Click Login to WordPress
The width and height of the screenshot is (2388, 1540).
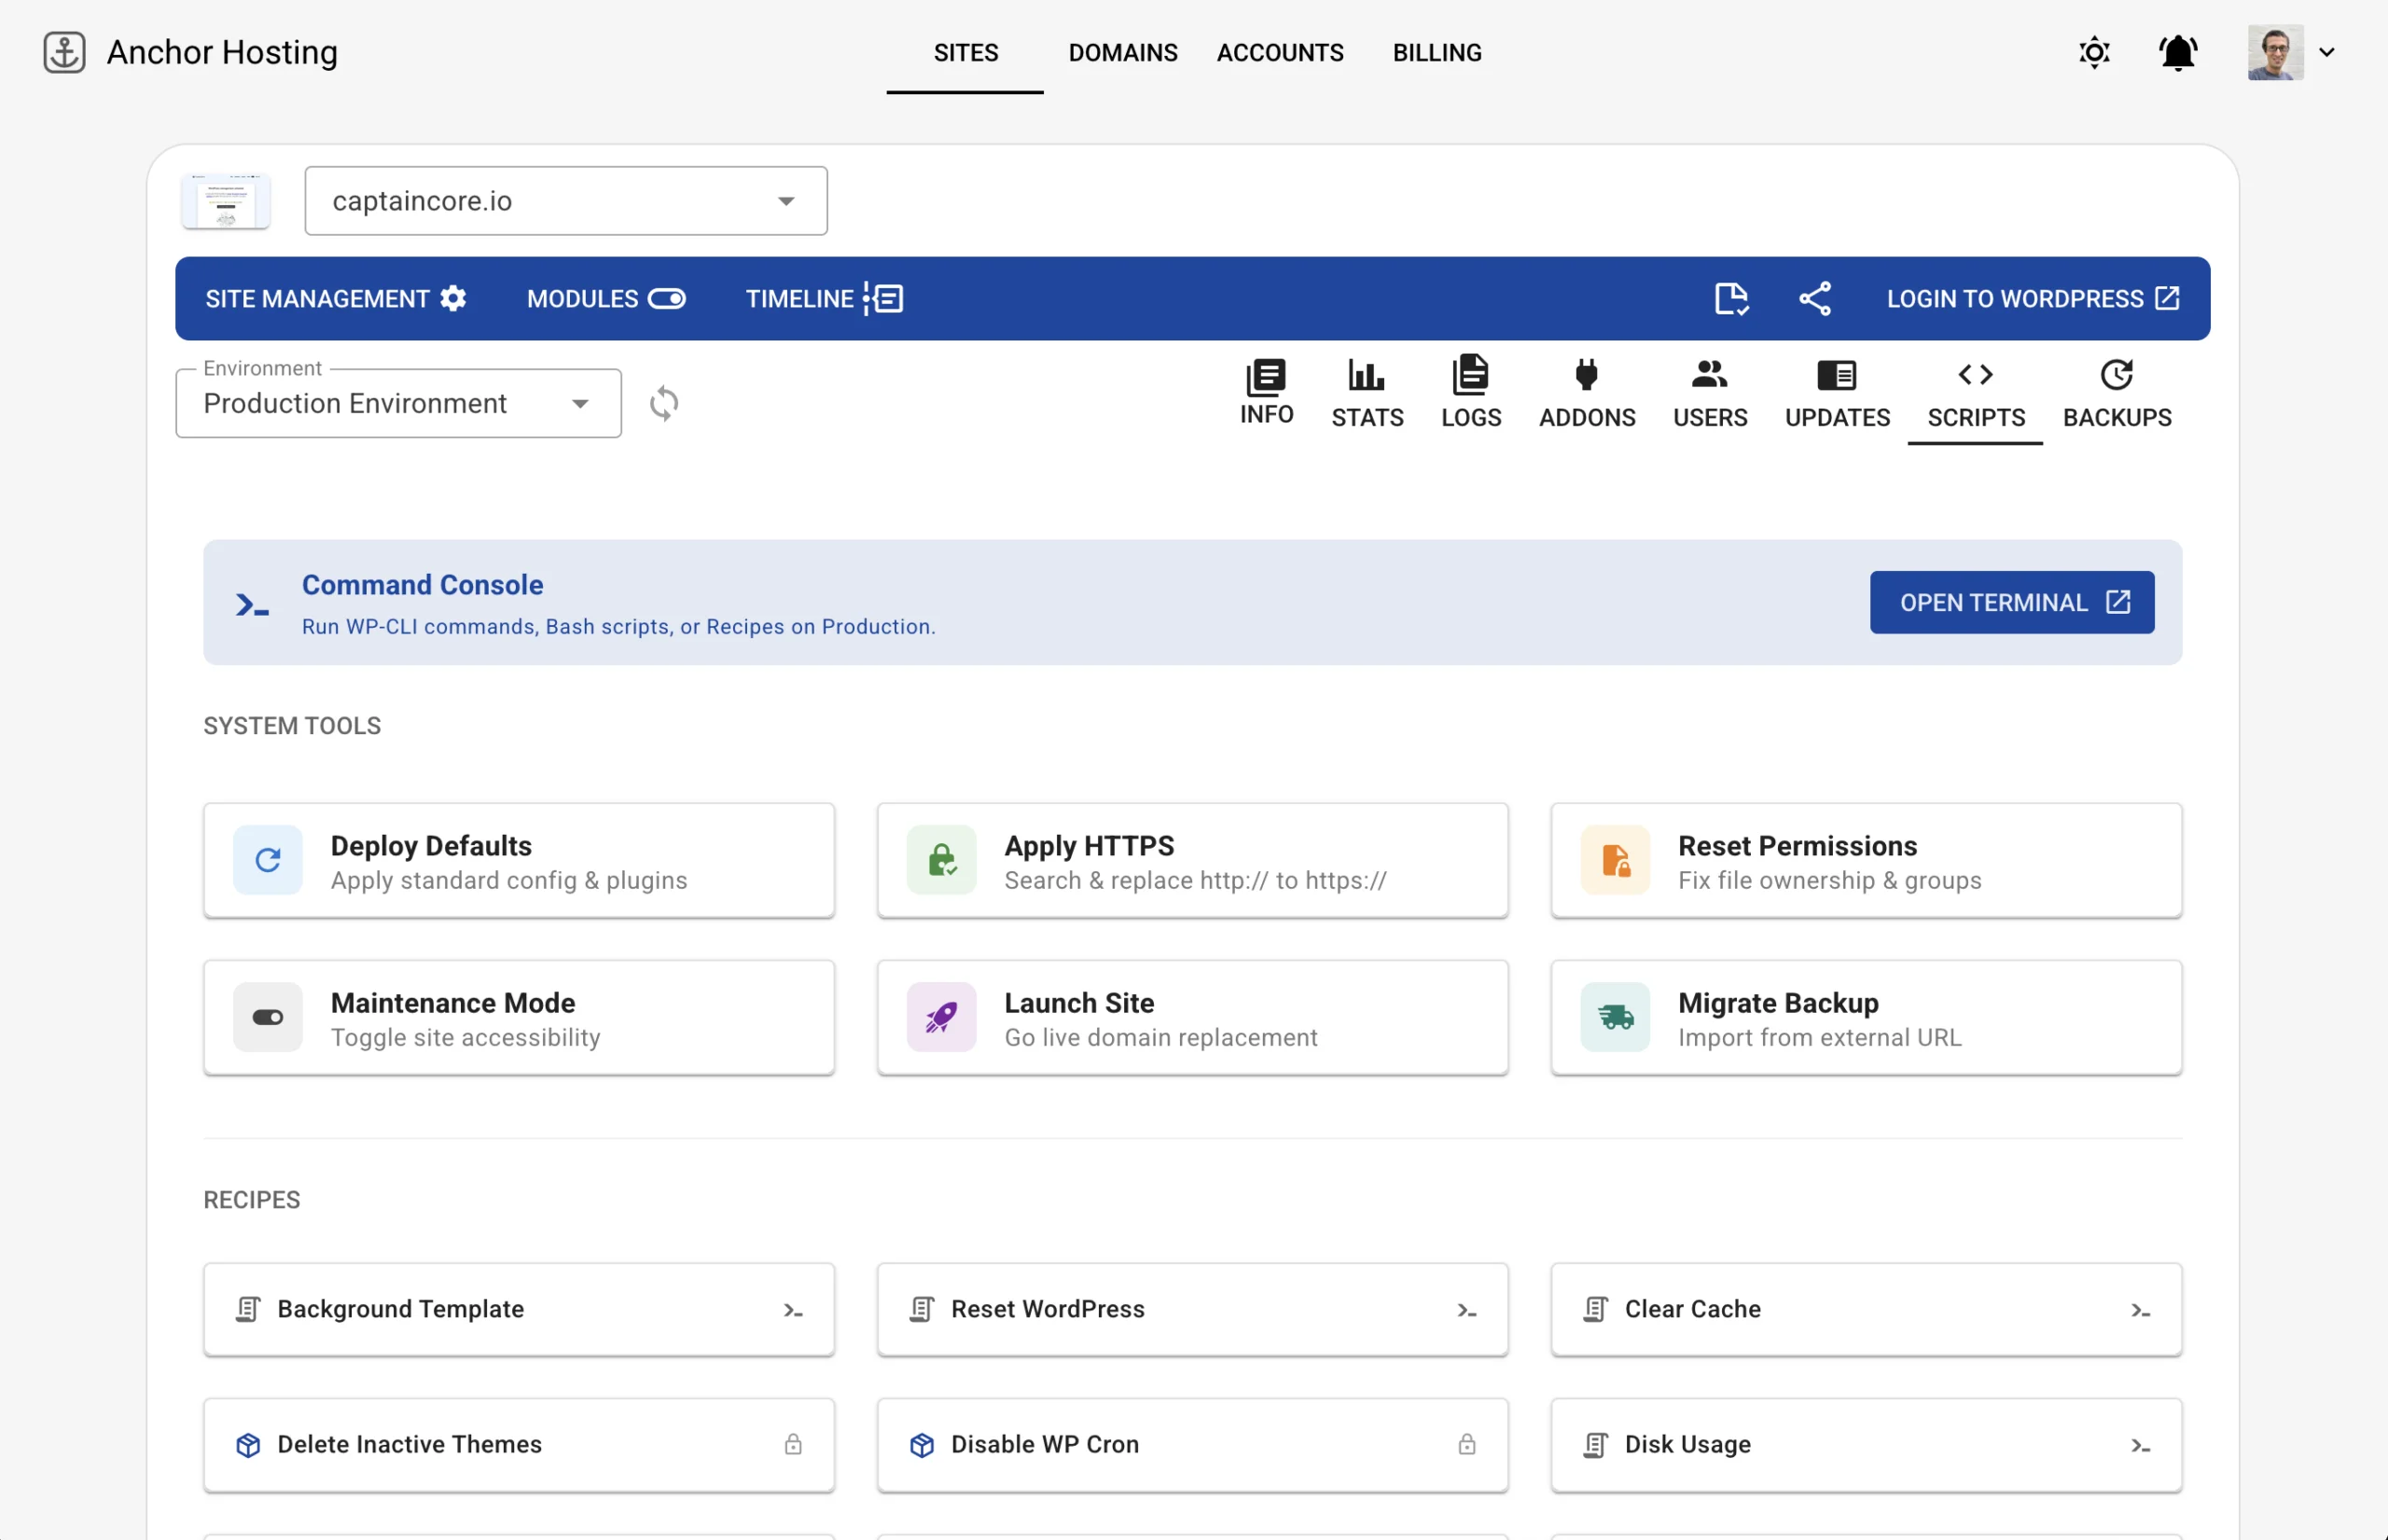[x=2032, y=298]
